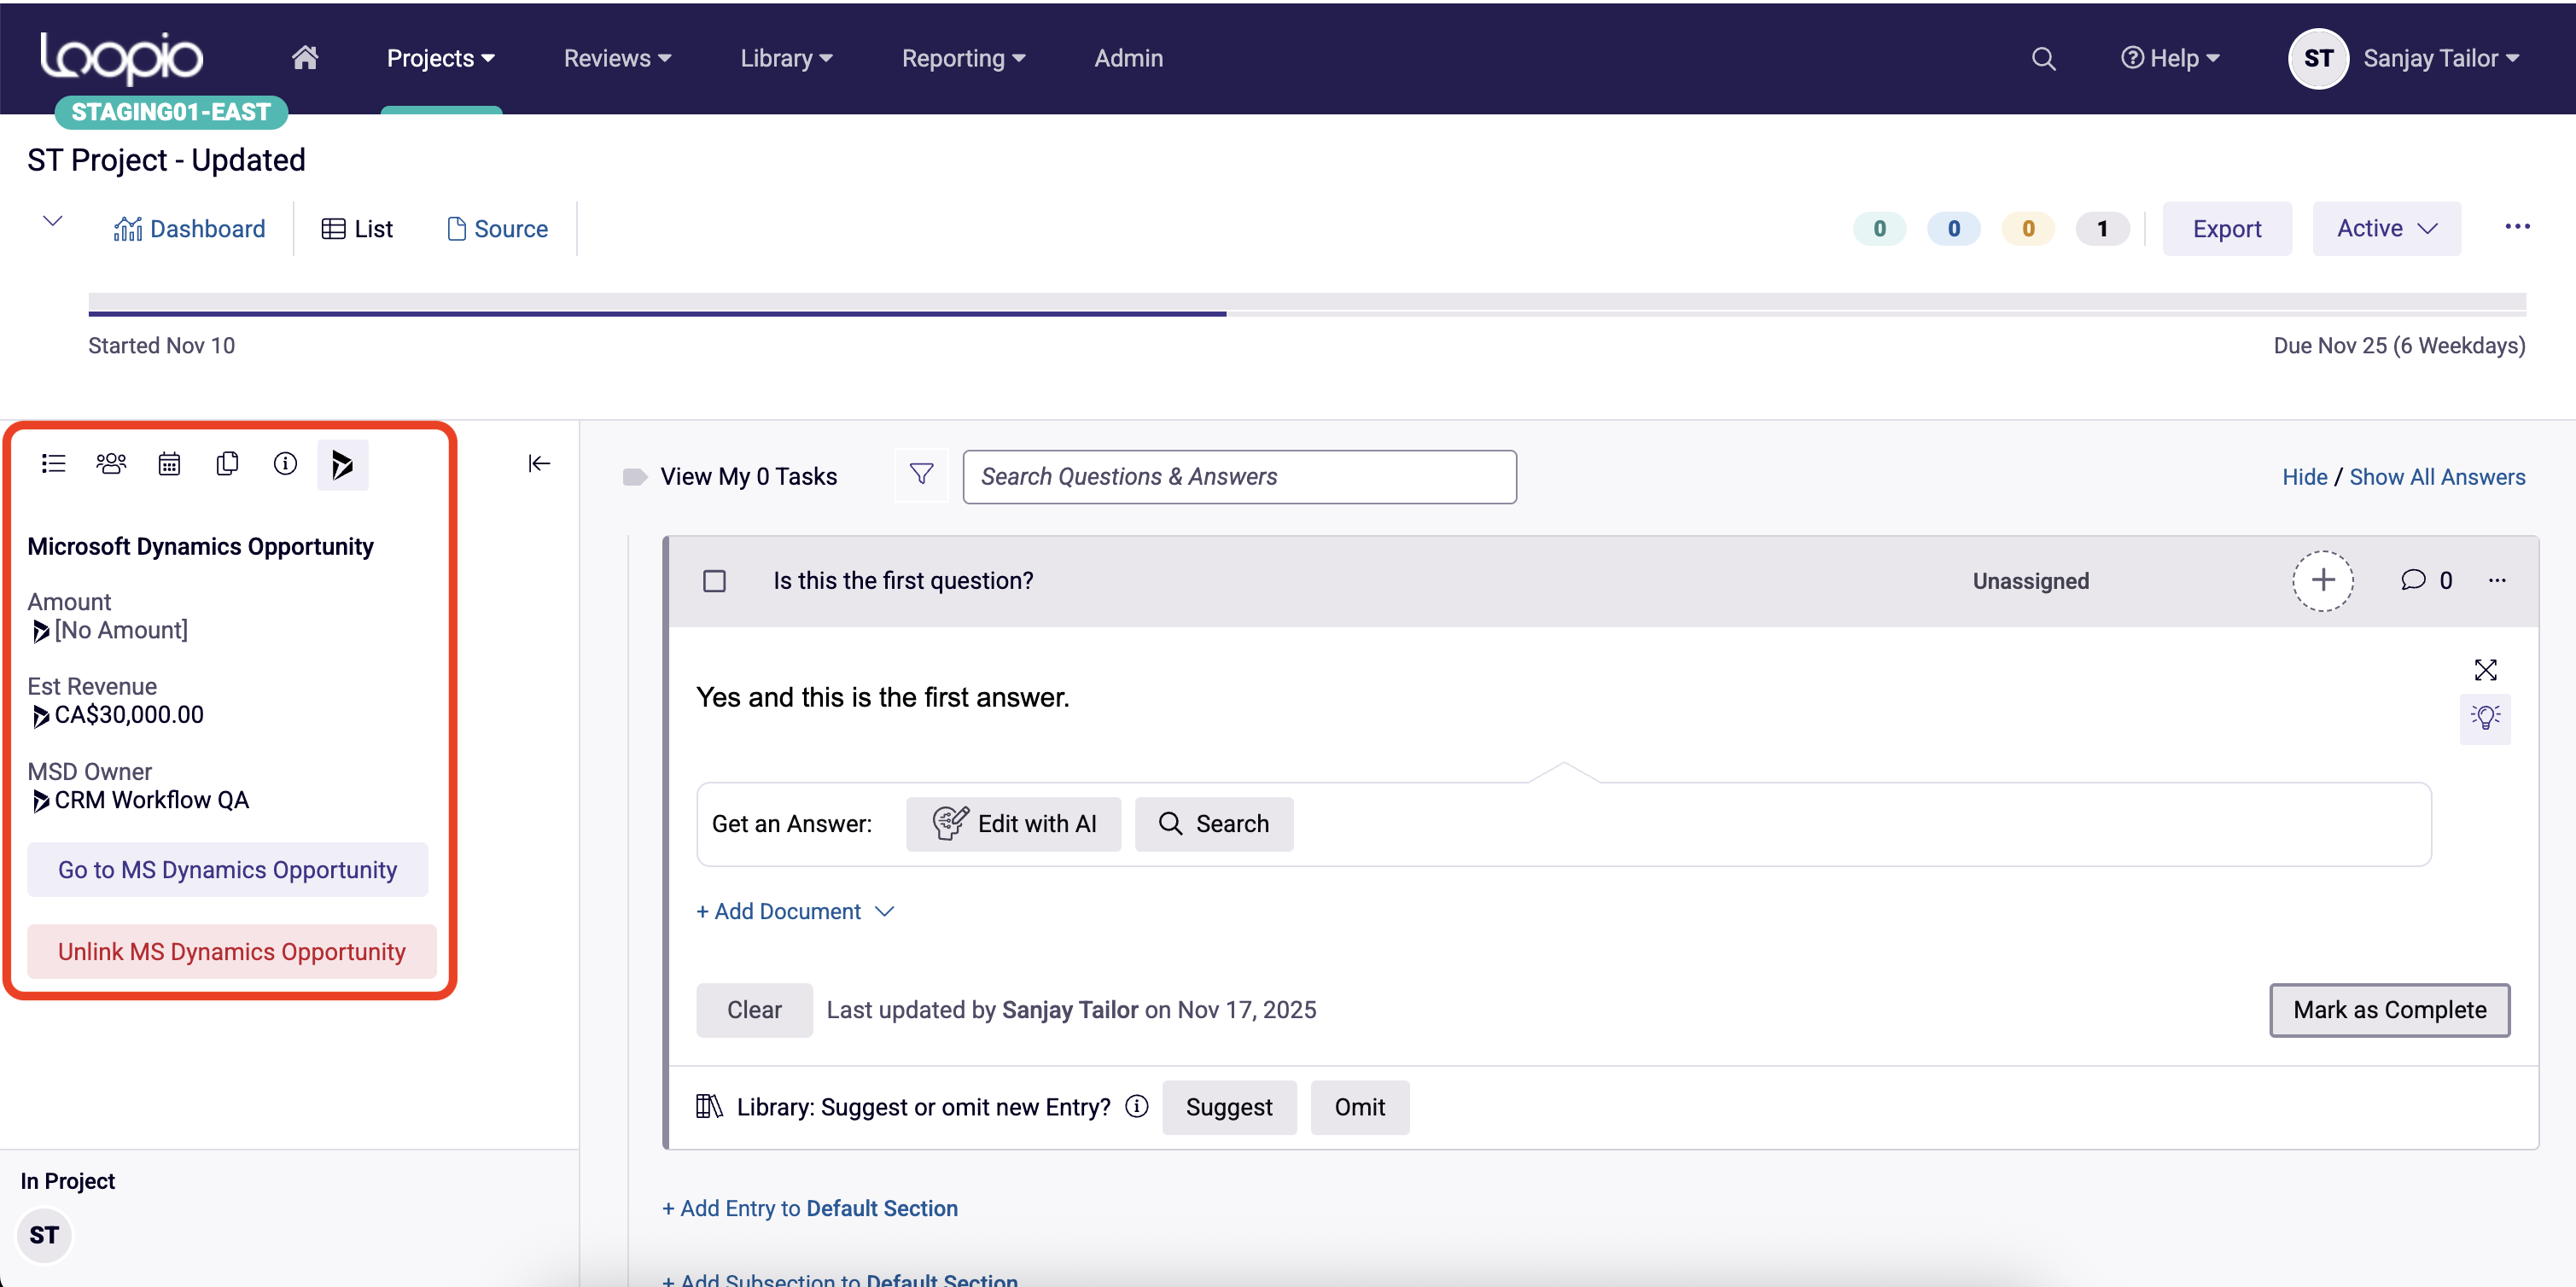This screenshot has height=1287, width=2576.
Task: Expand the Add Document dropdown
Action: (x=795, y=911)
